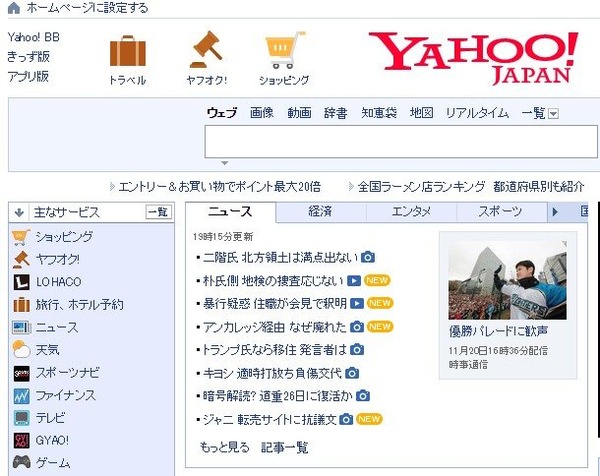Click the LOHACO icon in the sidebar
Screen dimensions: 600x476
21,282
